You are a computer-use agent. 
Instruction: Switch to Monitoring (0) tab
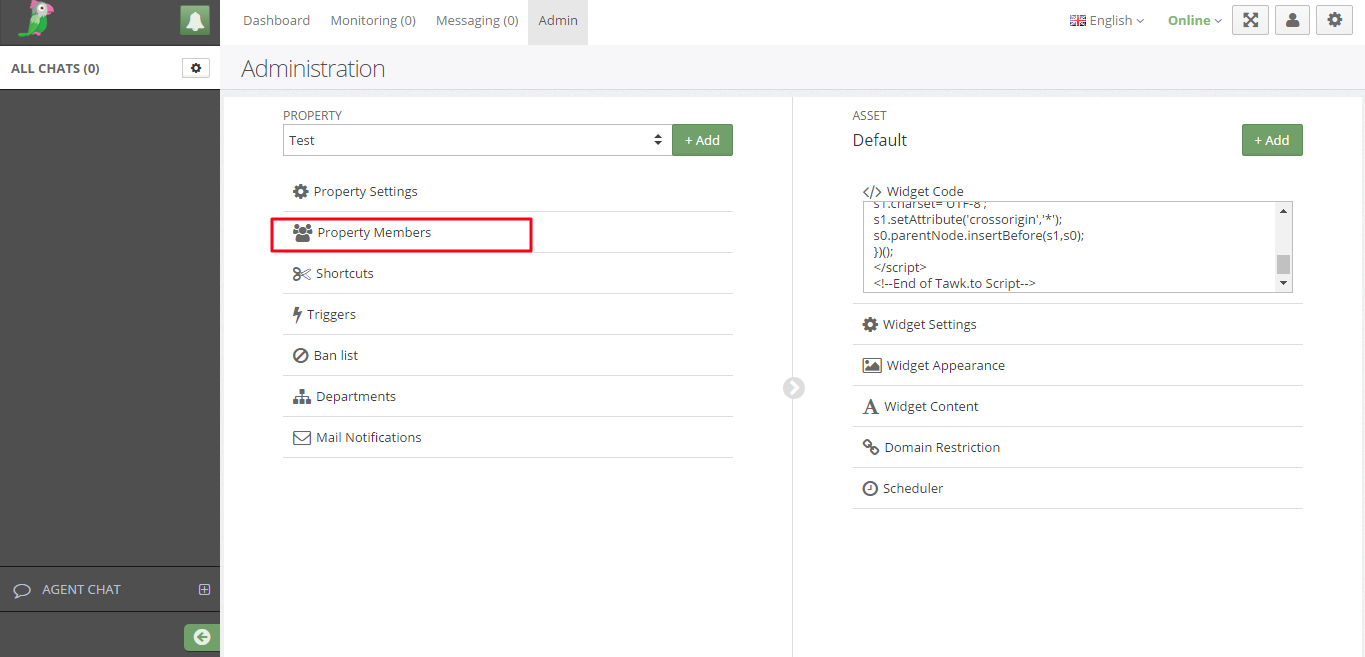pyautogui.click(x=373, y=20)
